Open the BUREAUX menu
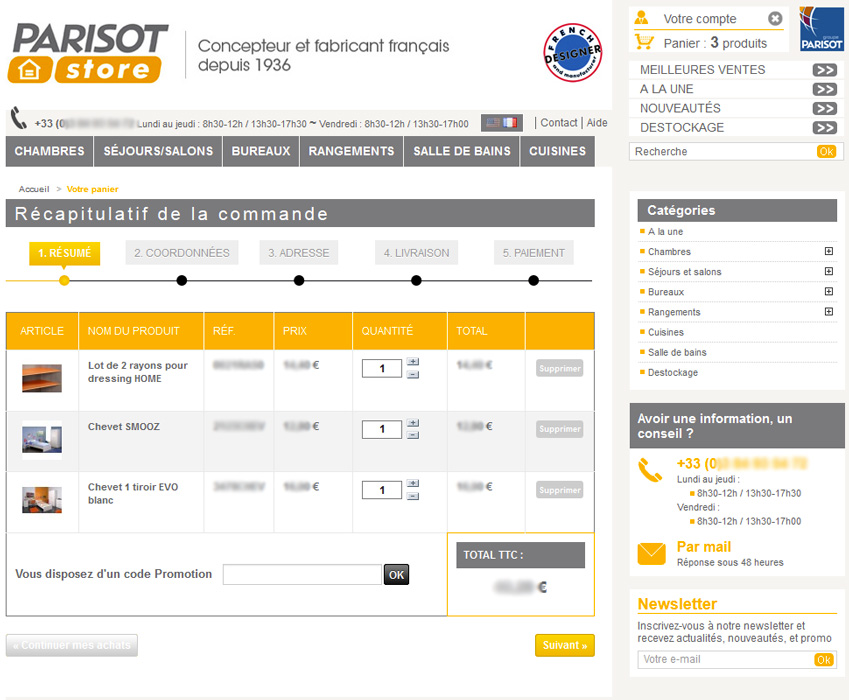The height and width of the screenshot is (700, 849). point(261,151)
